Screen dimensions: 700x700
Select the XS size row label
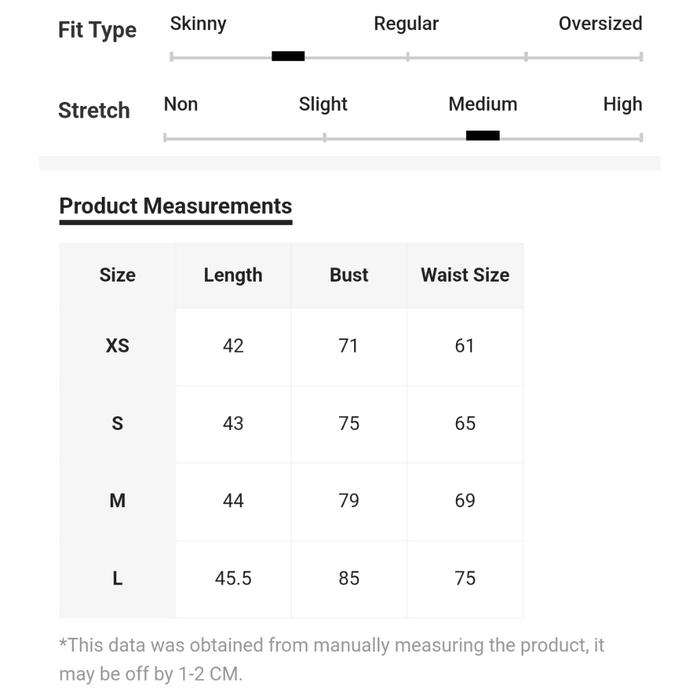[117, 346]
